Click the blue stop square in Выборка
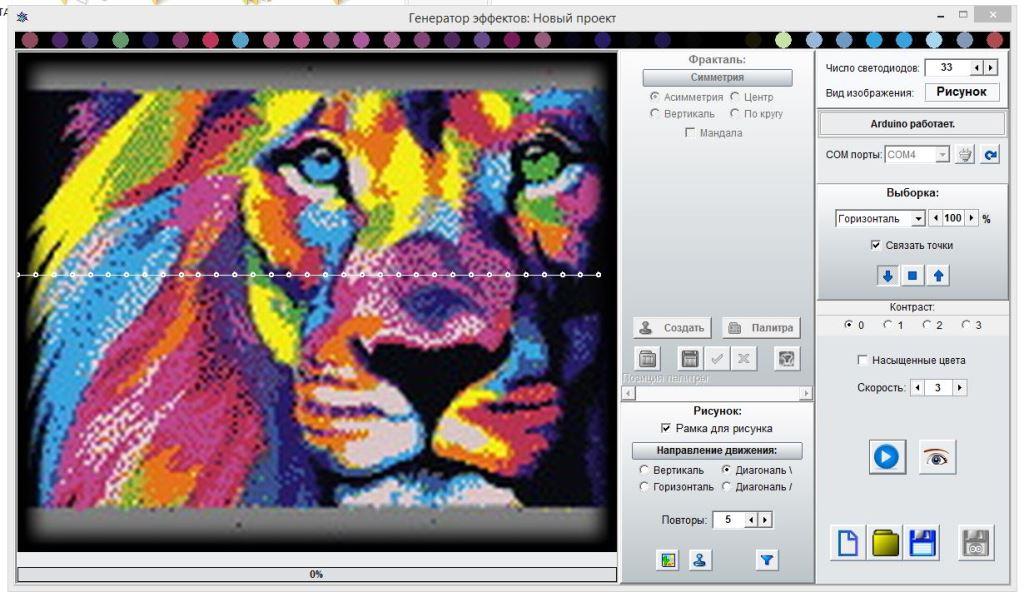 (912, 276)
